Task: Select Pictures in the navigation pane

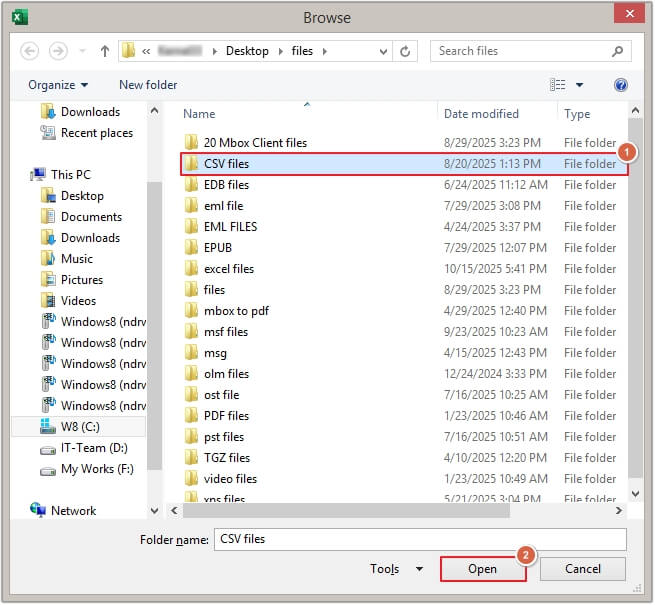Action: tap(72, 280)
